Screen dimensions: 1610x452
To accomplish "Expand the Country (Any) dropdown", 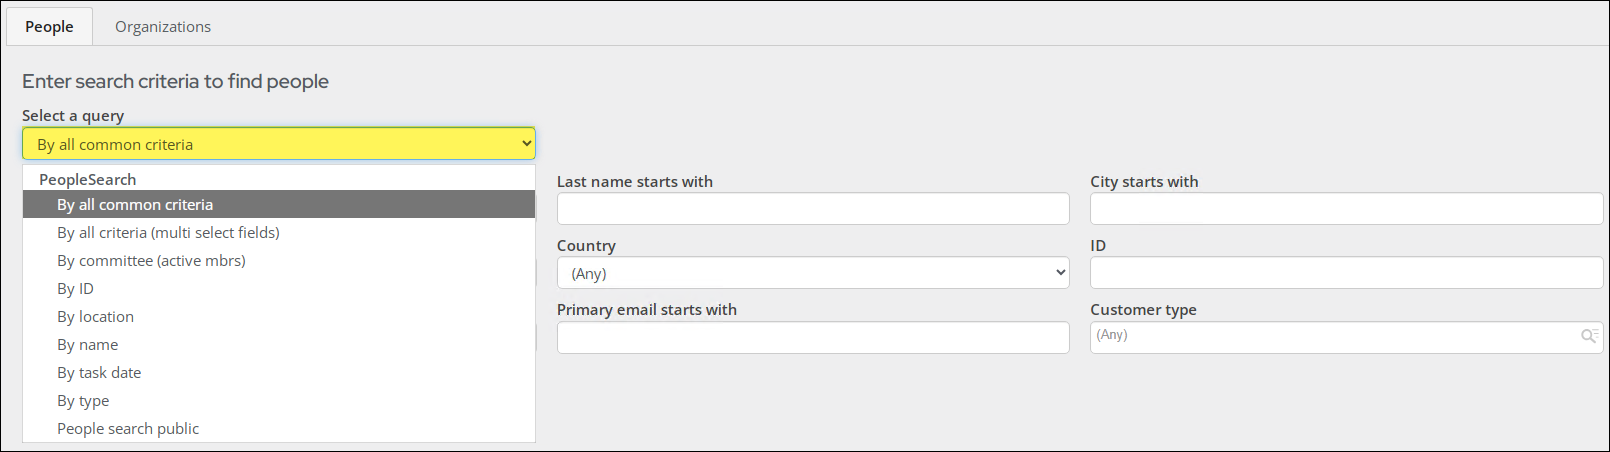I will (x=812, y=273).
